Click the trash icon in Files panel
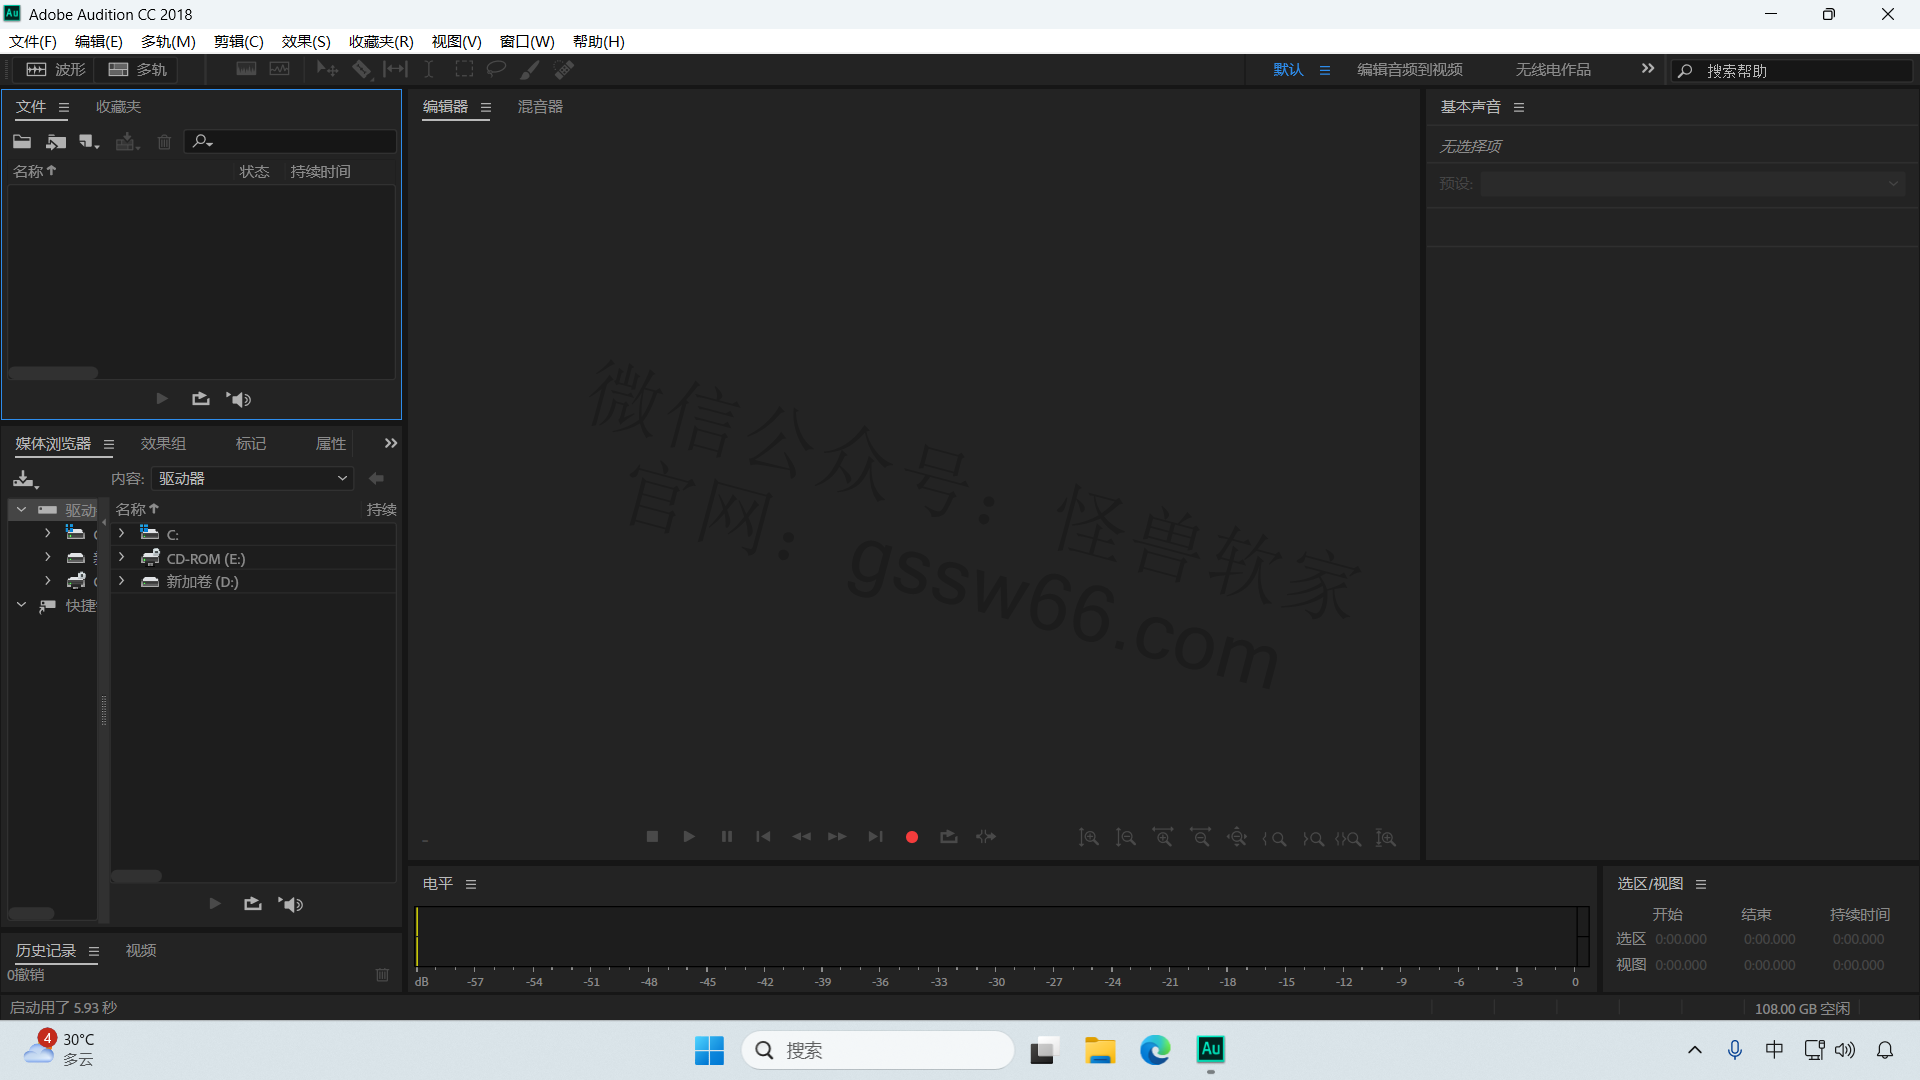1920x1080 pixels. tap(165, 142)
